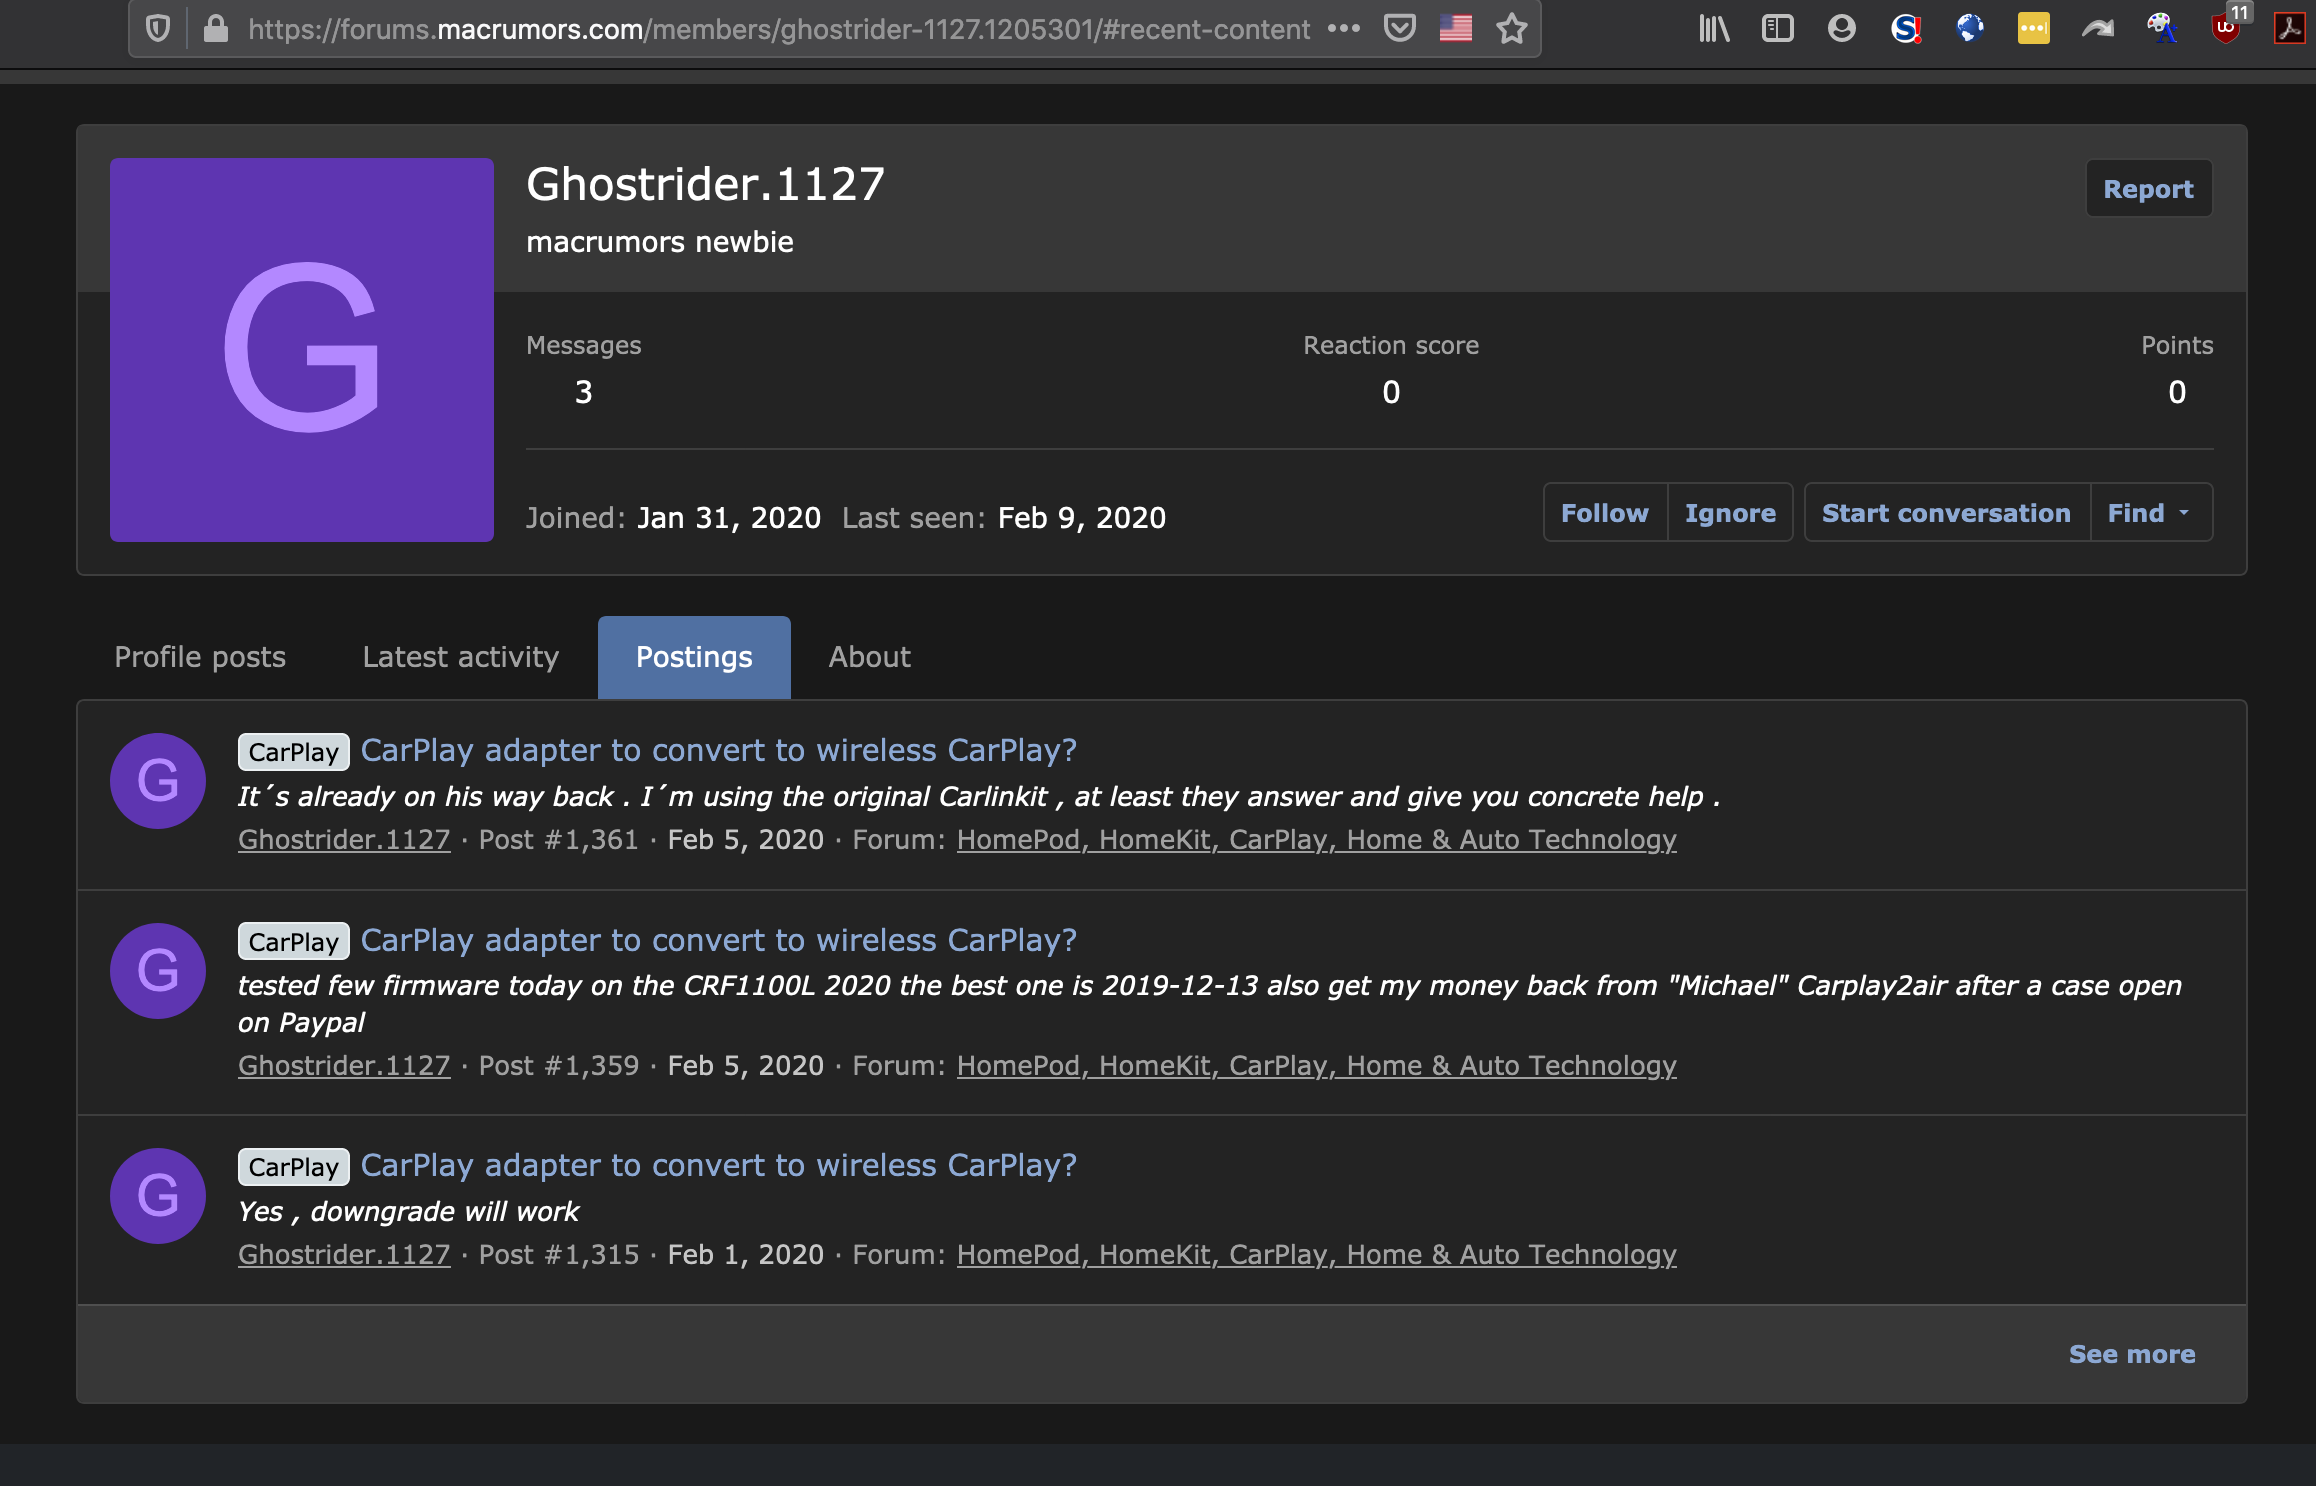Click the Report button
Screen dimensions: 2316x1486
pyautogui.click(x=2148, y=189)
